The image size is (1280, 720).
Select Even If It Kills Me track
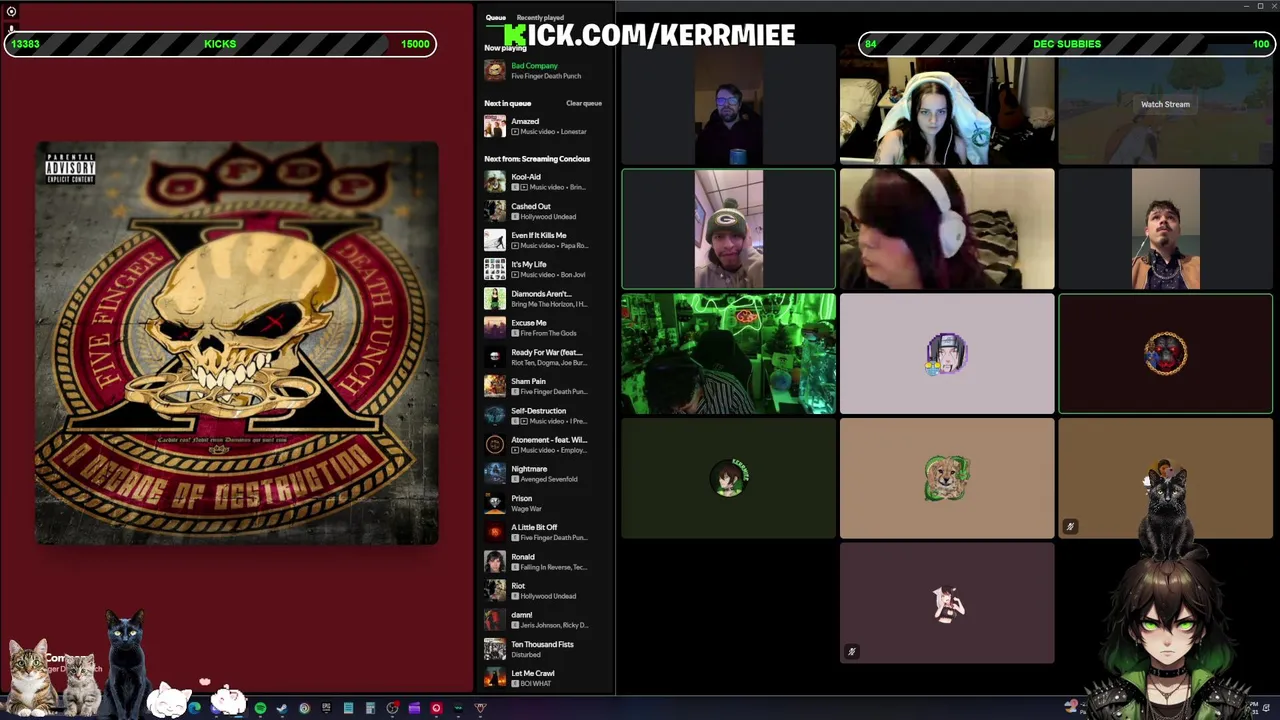point(546,240)
